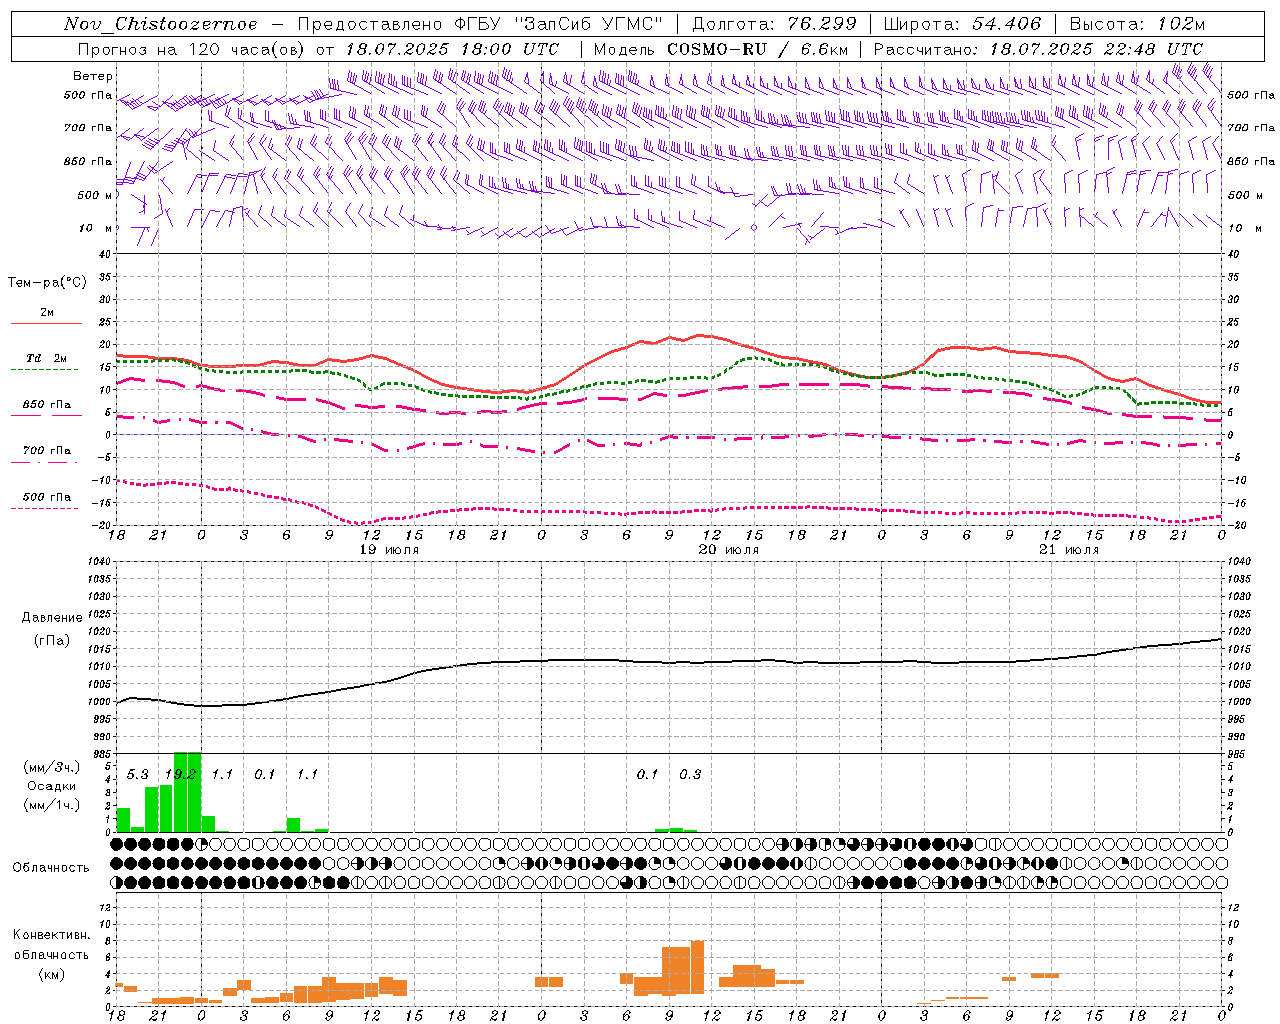Click the 0.3 precipitation total value
The image size is (1280, 1024).
[x=690, y=774]
